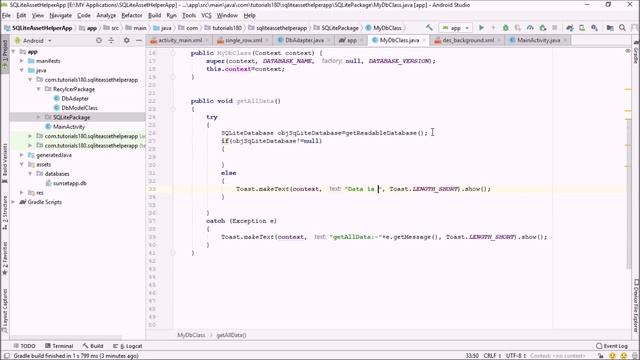640x360 pixels.
Task: Open the Navigate menu
Action: click(60, 16)
